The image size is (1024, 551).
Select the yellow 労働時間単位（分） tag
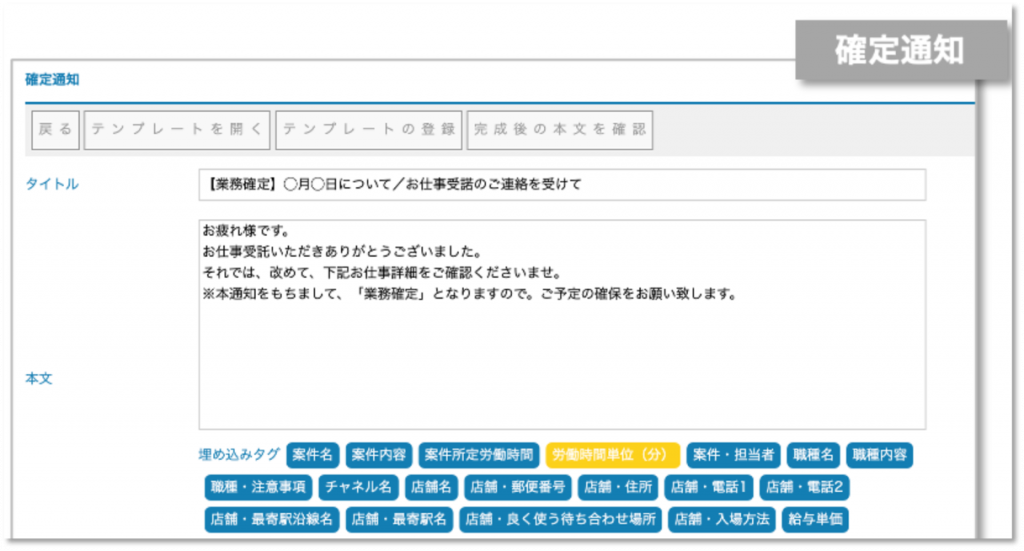(x=613, y=455)
